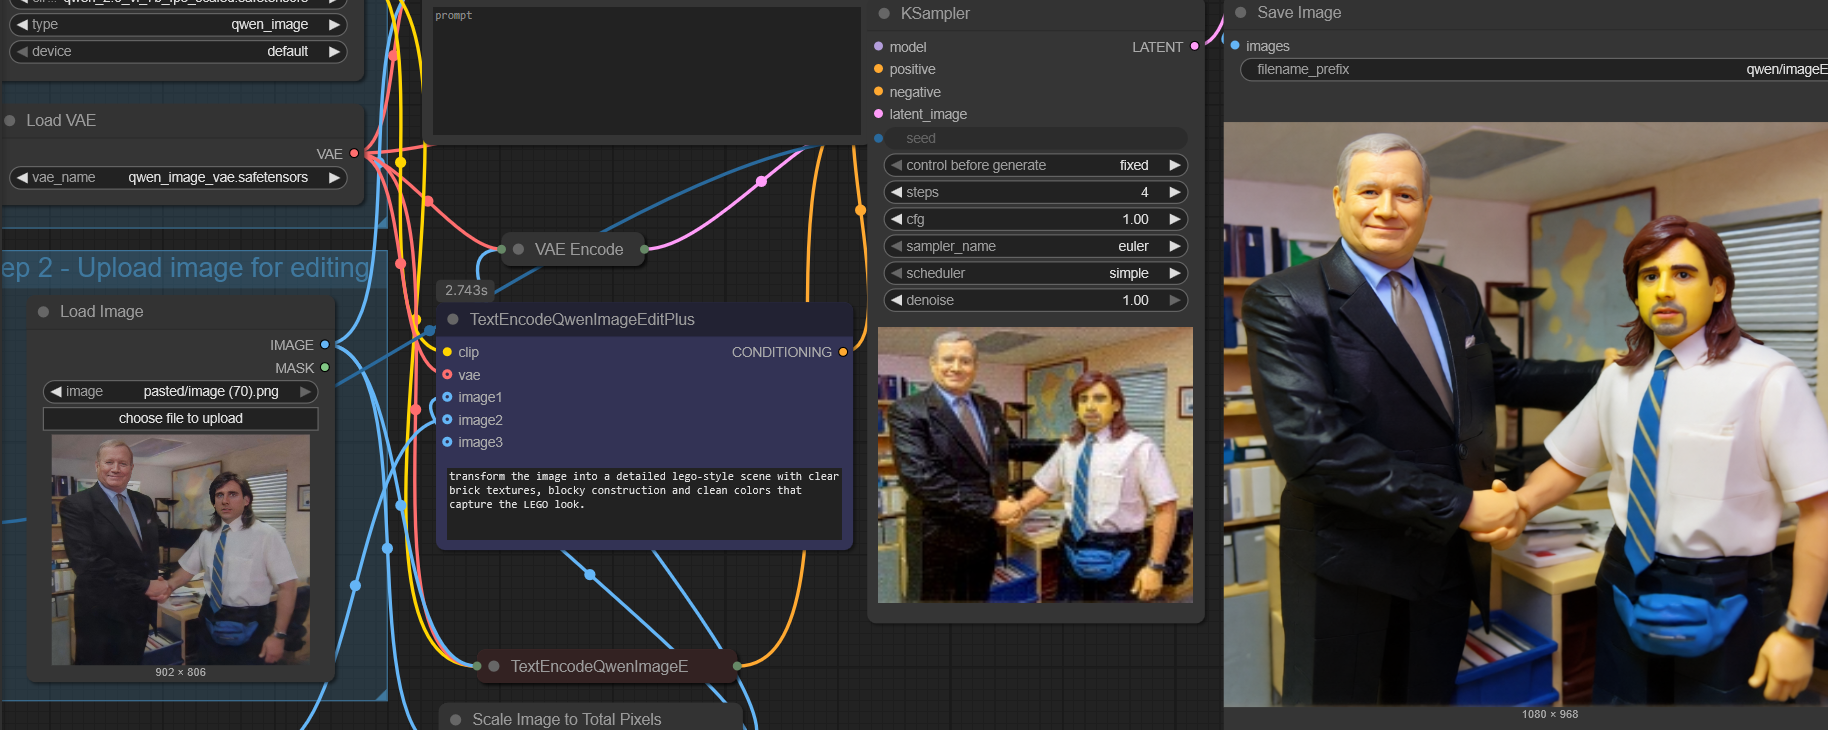Click the Save Image node title
The height and width of the screenshot is (730, 1828).
[x=1299, y=13]
